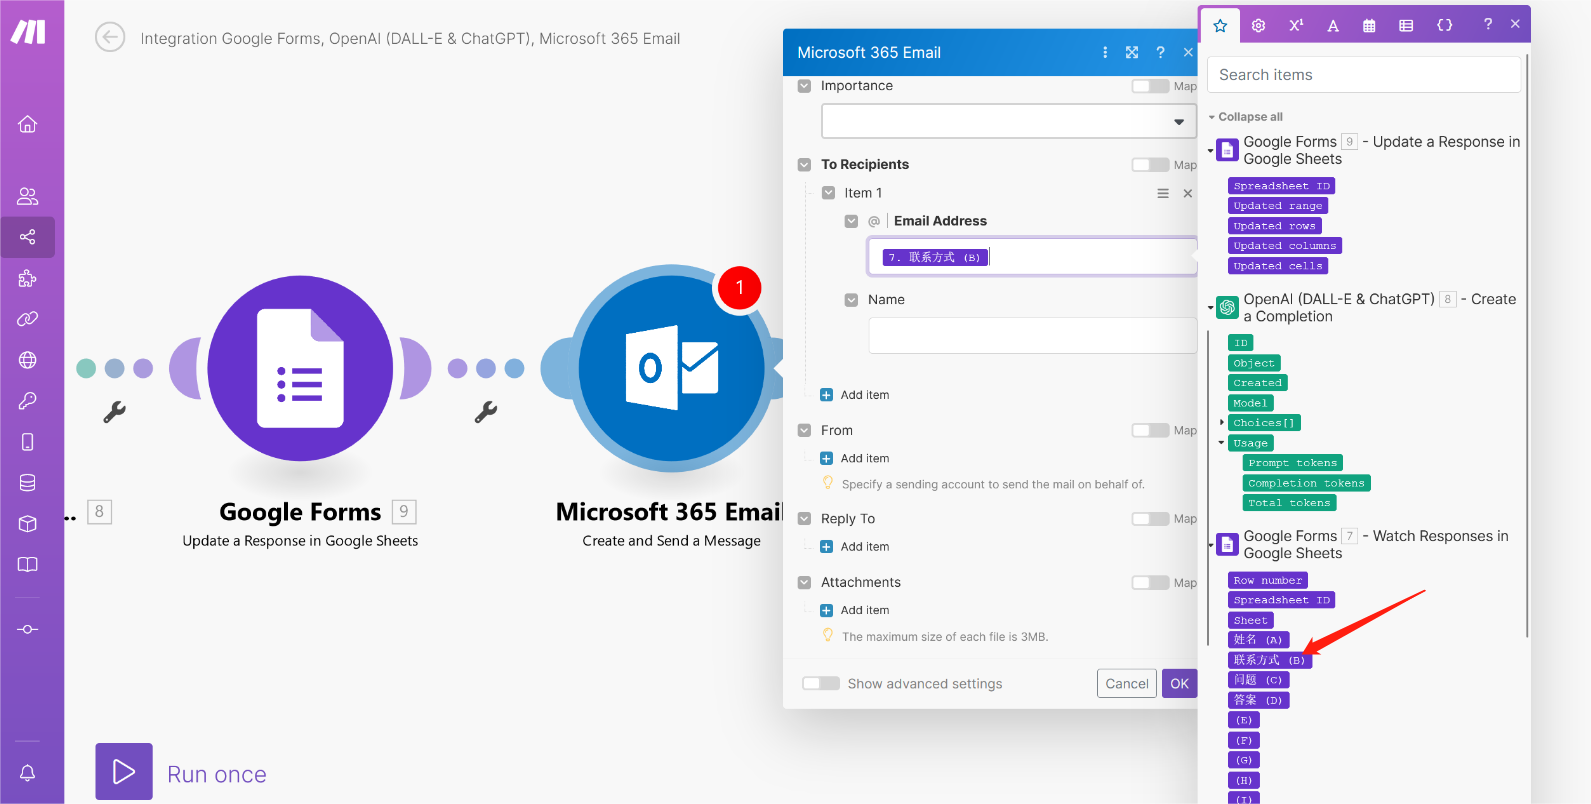Toggle the Importance checkbox
Image resolution: width=1591 pixels, height=804 pixels.
804,86
